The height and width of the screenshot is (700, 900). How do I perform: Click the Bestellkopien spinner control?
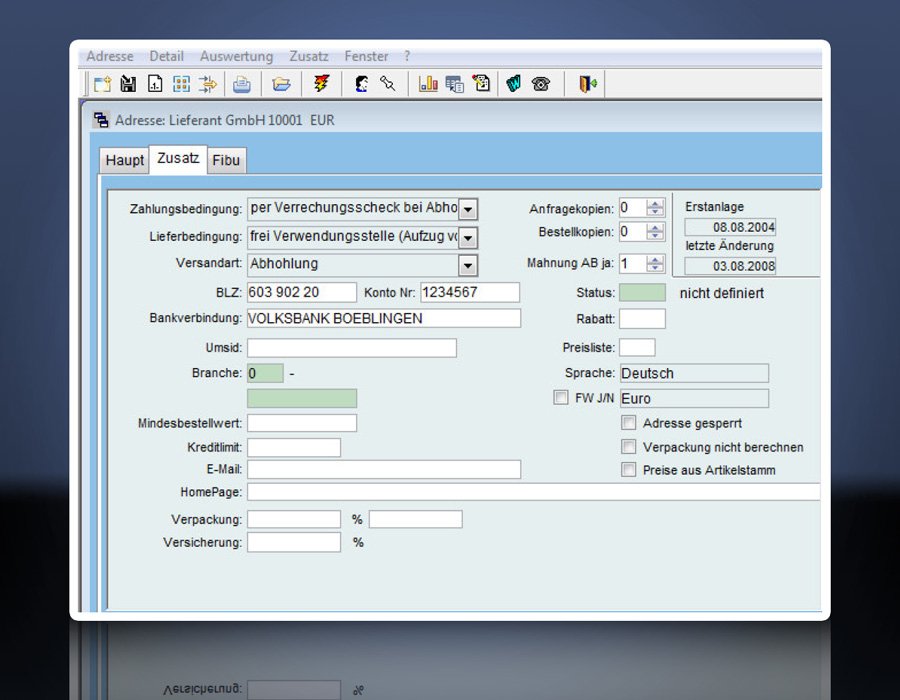pyautogui.click(x=655, y=232)
